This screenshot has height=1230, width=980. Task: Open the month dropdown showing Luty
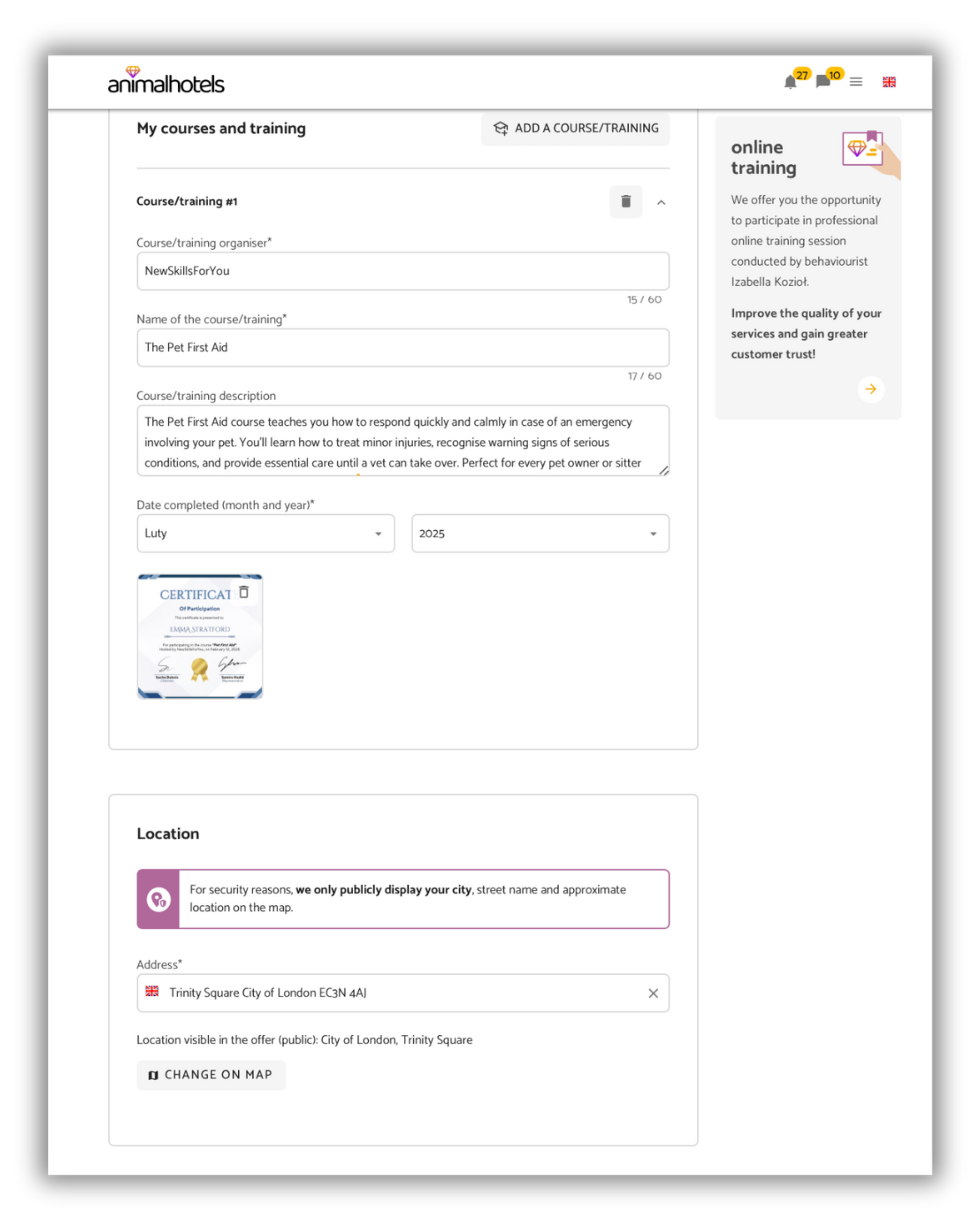click(265, 534)
